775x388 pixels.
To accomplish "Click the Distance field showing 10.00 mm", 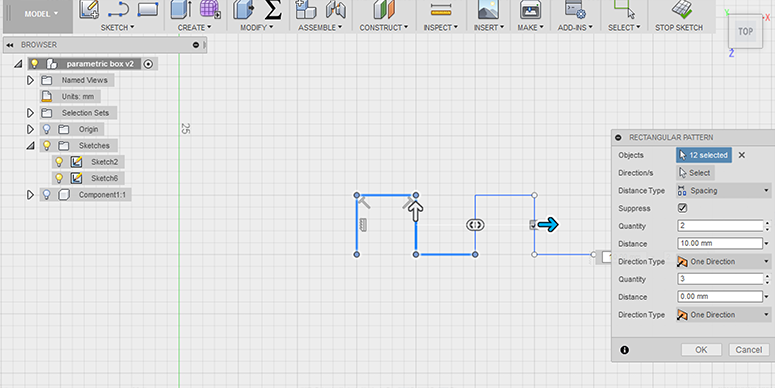I will (x=720, y=243).
